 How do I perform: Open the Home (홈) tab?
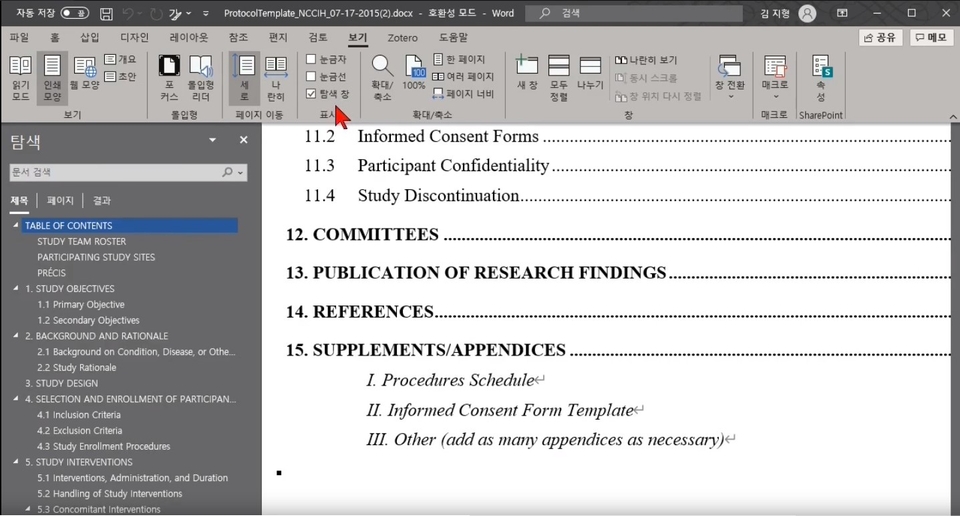tap(55, 37)
